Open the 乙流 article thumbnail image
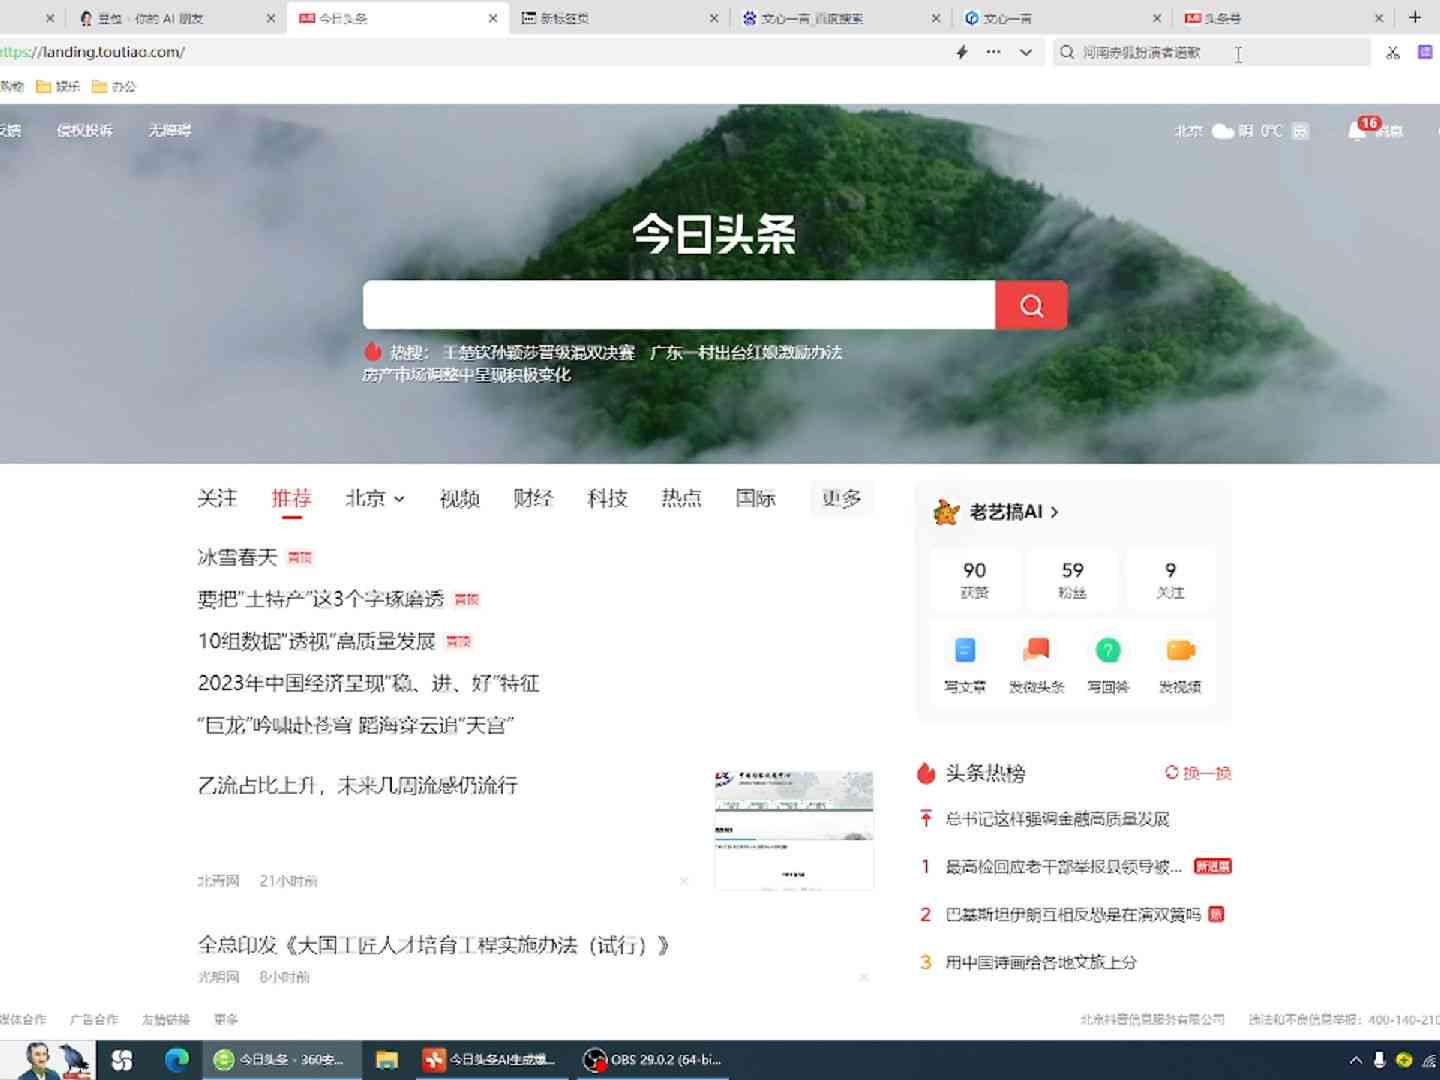Image resolution: width=1440 pixels, height=1080 pixels. tap(794, 829)
